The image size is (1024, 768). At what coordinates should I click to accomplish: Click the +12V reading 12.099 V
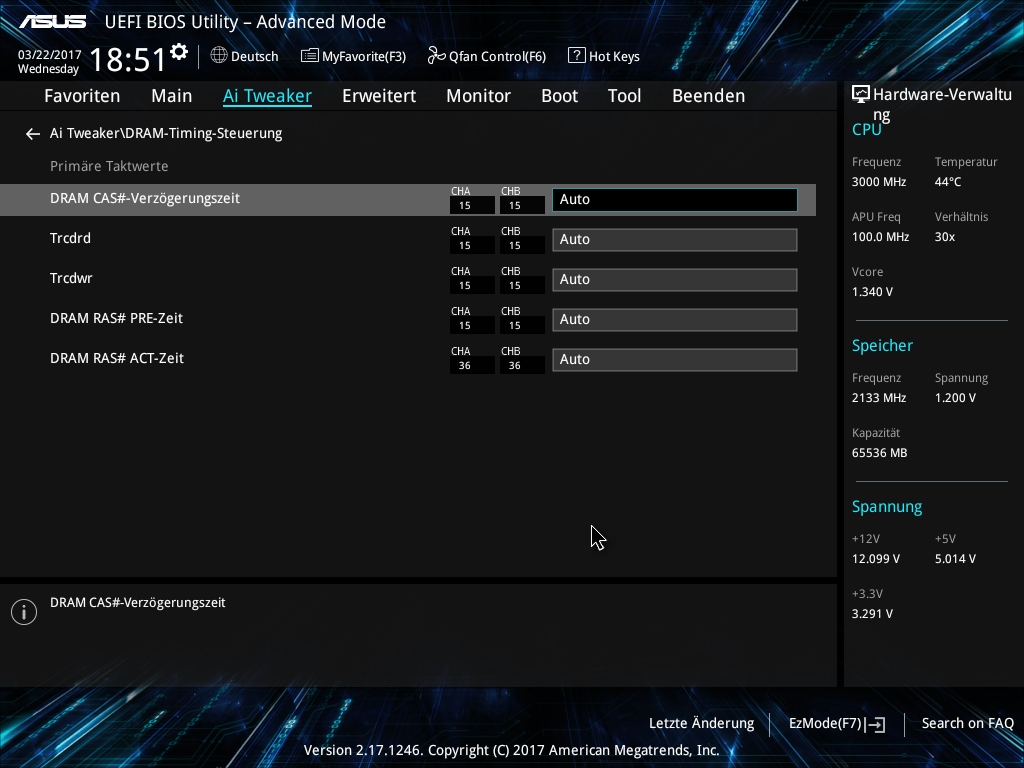tap(876, 559)
